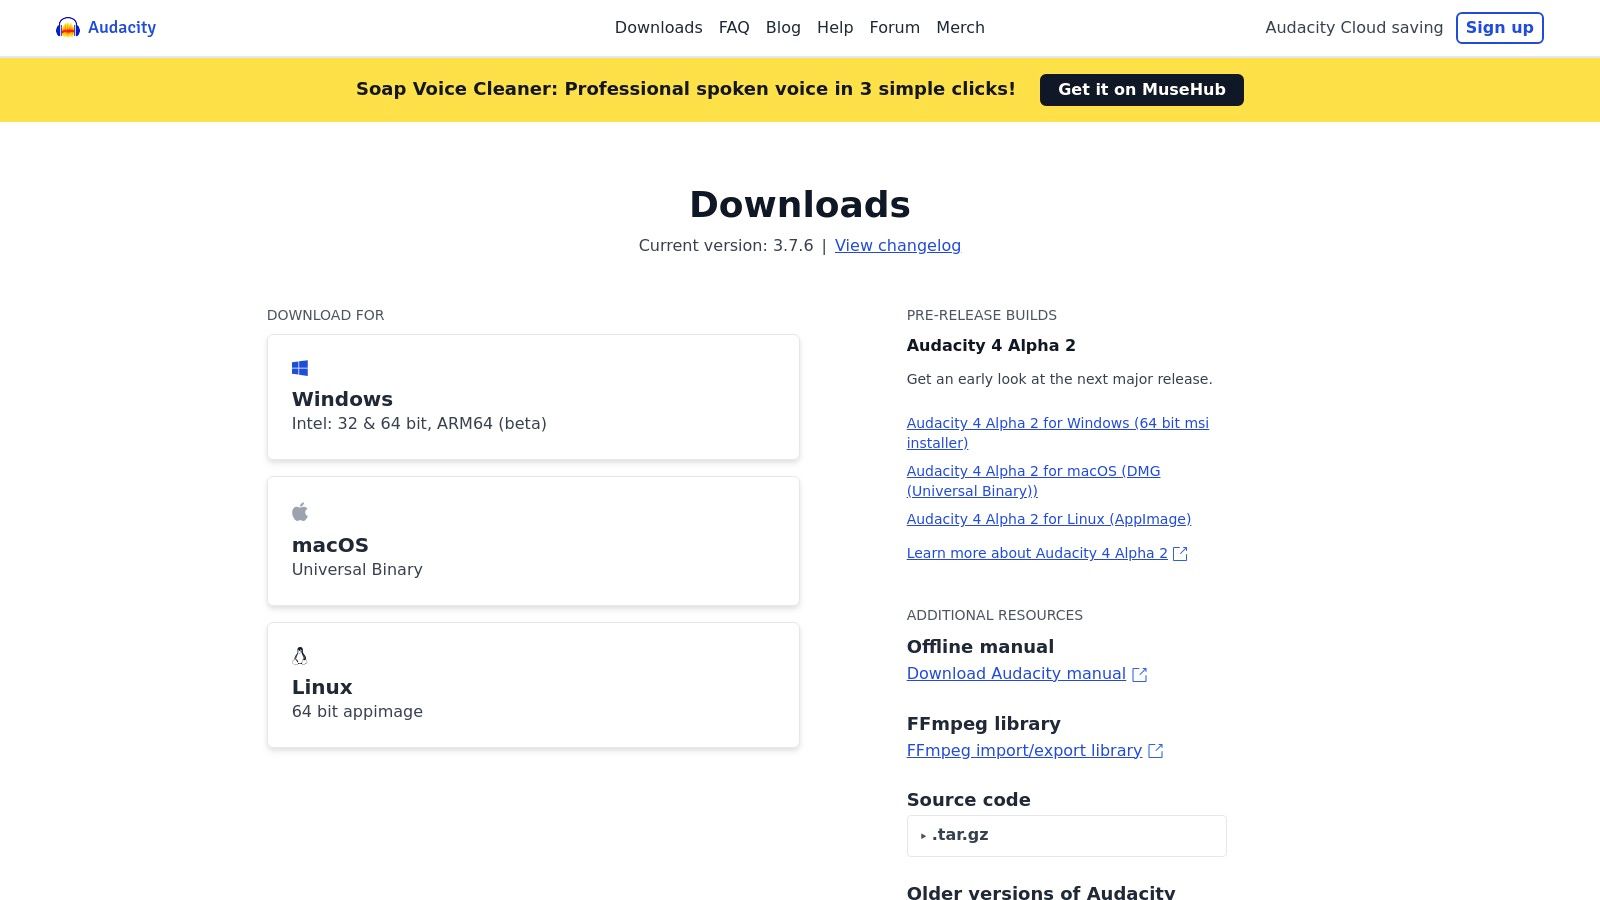This screenshot has width=1600, height=900.
Task: Click the Sign up button
Action: [1499, 28]
